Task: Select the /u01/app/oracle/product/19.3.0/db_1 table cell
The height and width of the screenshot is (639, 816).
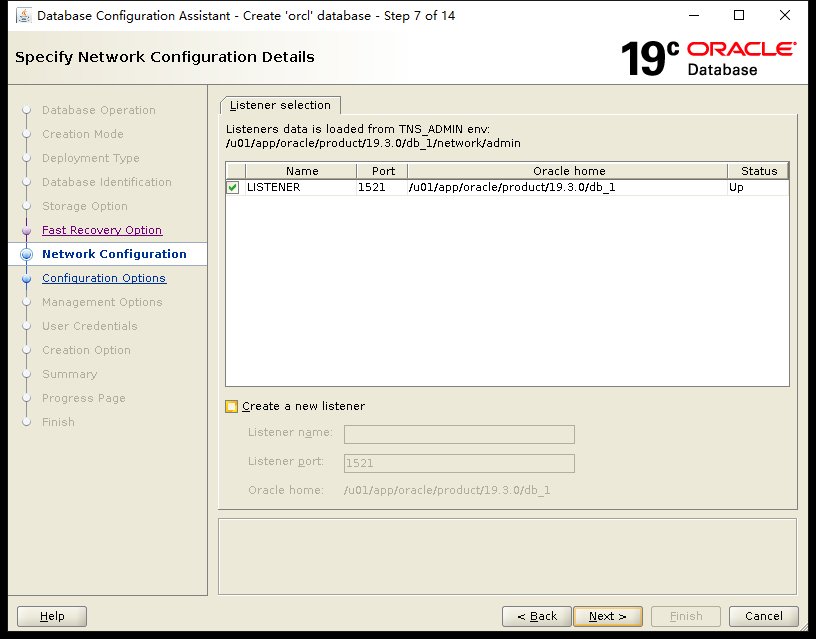Action: [568, 187]
